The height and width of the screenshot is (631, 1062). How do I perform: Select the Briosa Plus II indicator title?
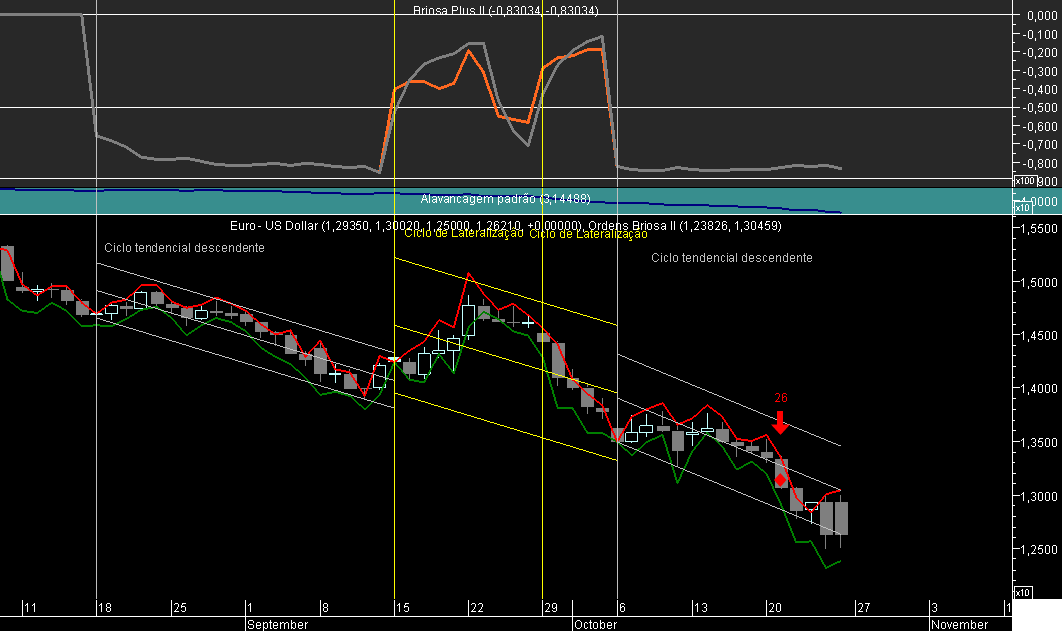click(505, 10)
